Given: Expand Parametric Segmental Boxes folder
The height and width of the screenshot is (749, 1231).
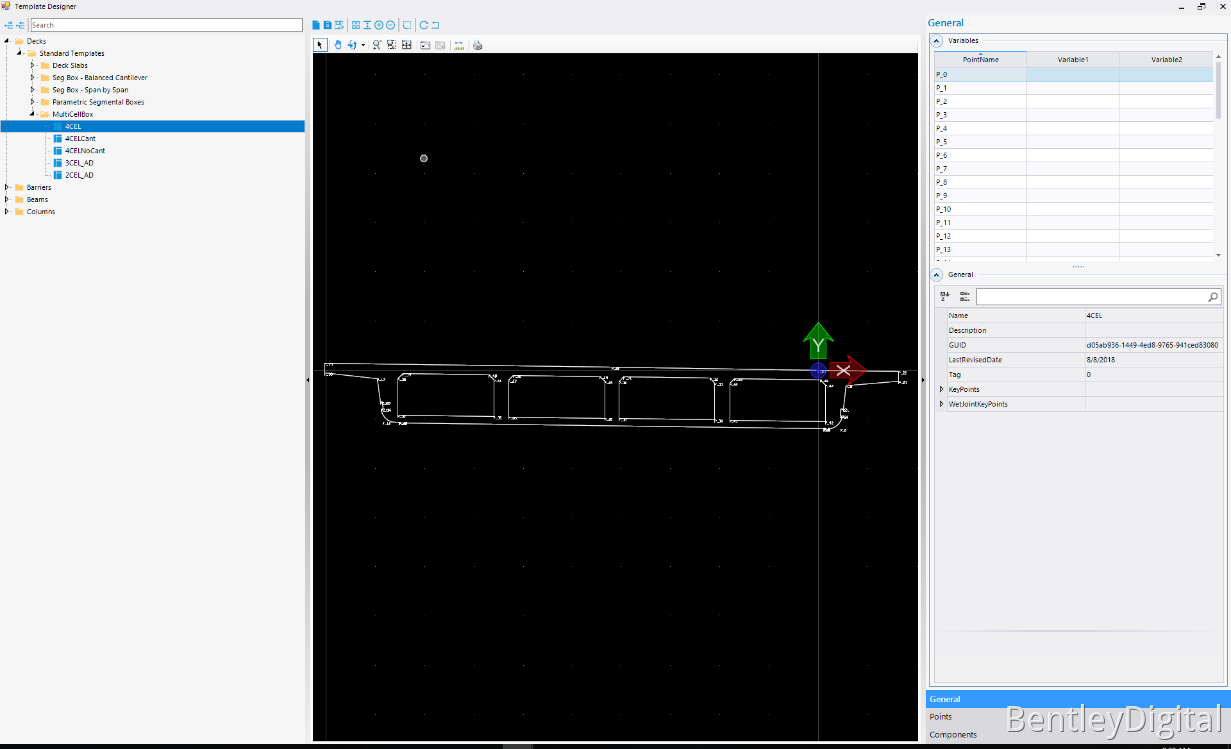Looking at the screenshot, I should pyautogui.click(x=33, y=101).
